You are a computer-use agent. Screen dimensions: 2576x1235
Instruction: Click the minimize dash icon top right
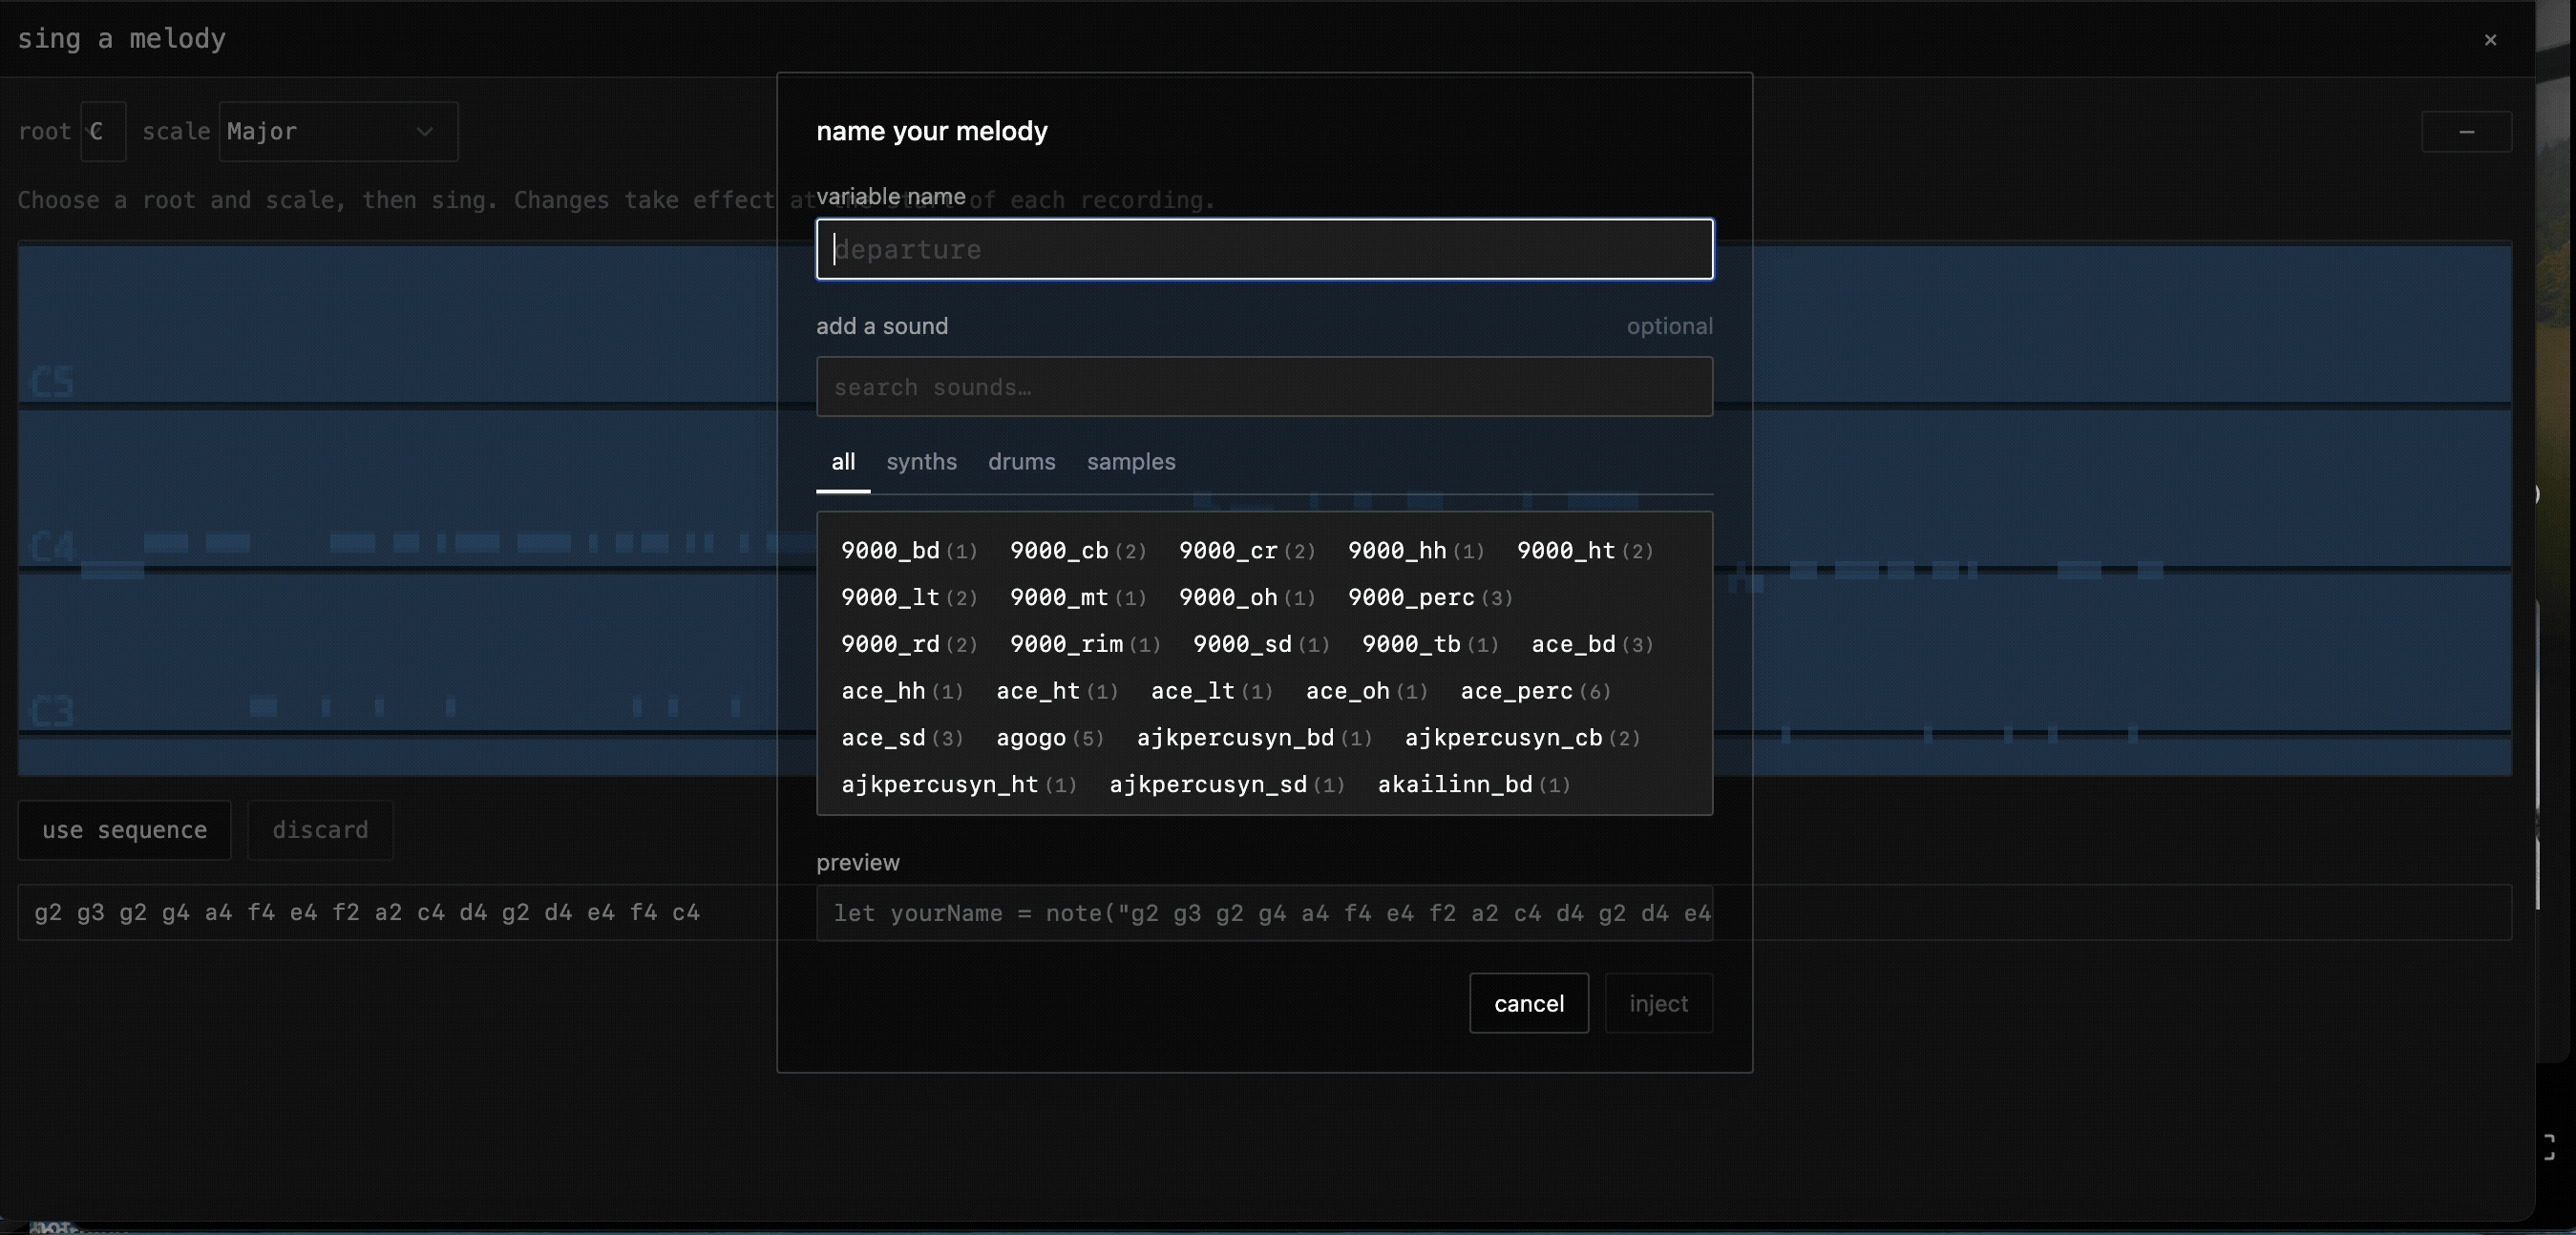(x=2466, y=131)
